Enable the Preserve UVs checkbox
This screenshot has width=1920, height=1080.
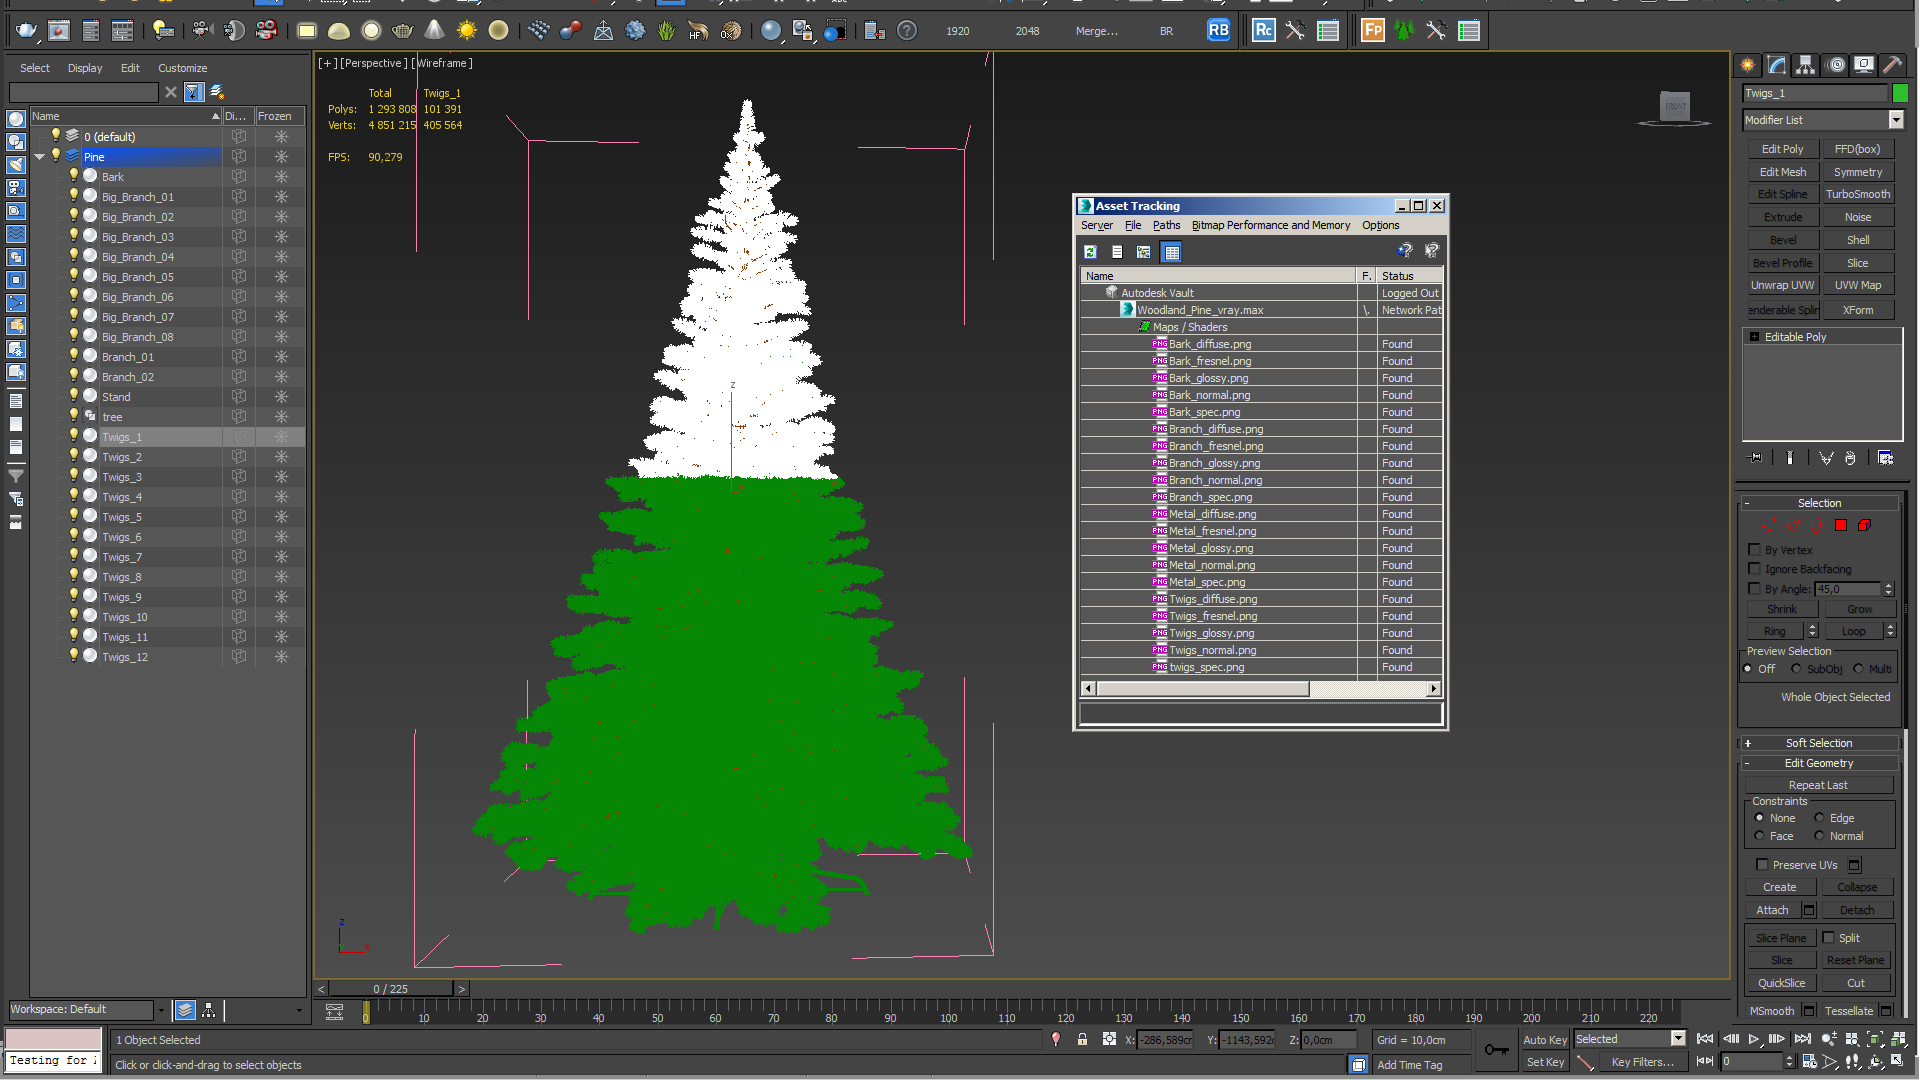[1762, 865]
